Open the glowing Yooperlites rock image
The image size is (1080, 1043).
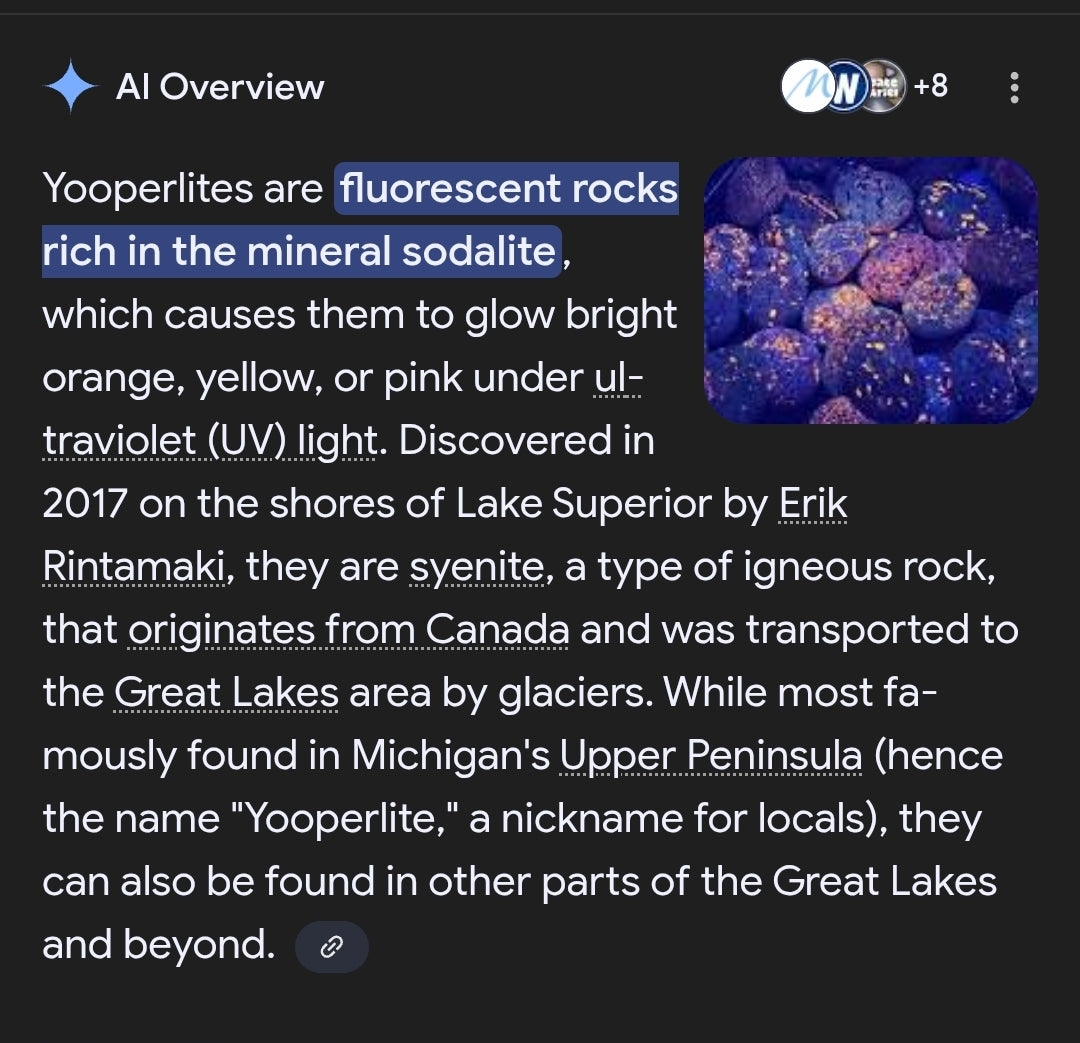[x=870, y=290]
